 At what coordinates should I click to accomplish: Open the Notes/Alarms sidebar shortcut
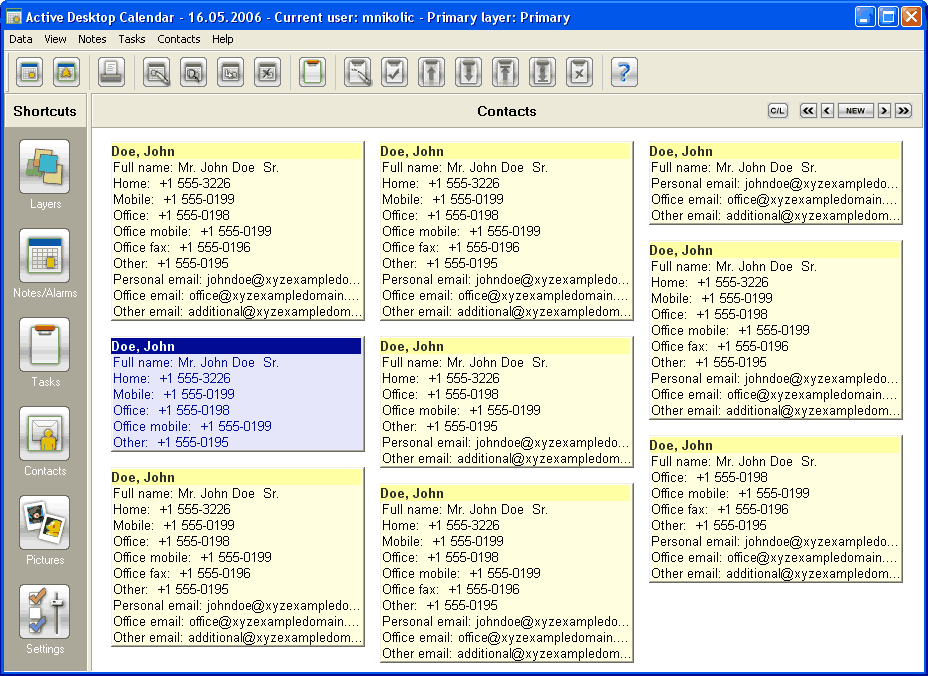[44, 256]
